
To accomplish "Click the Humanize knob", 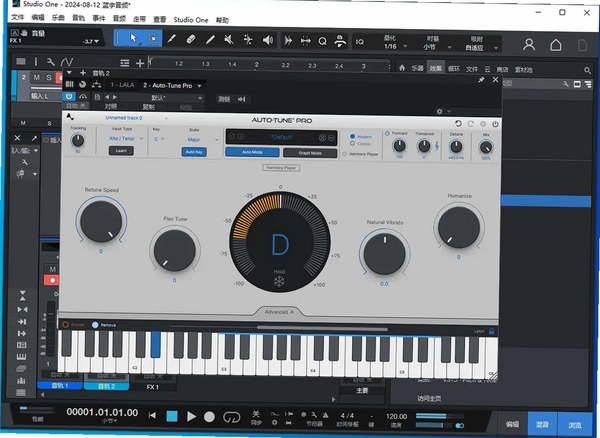I will point(458,227).
